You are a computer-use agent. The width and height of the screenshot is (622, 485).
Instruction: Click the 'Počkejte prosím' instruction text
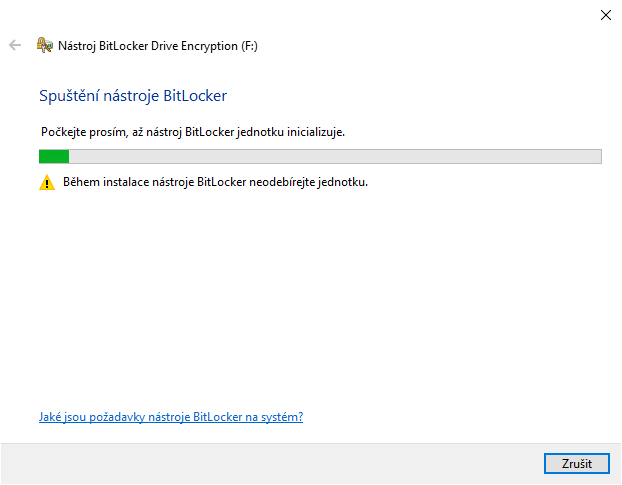pyautogui.click(x=193, y=132)
